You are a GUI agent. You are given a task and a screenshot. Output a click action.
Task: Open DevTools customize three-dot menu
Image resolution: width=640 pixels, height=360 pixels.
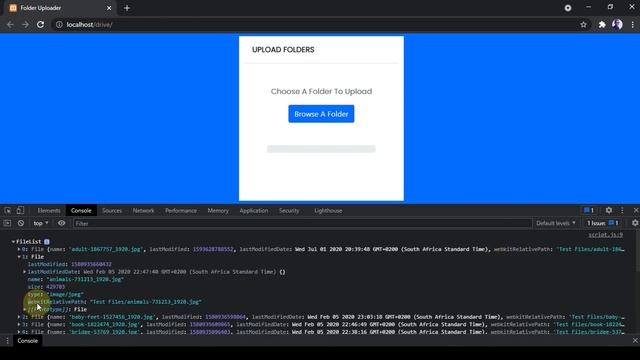click(622, 210)
